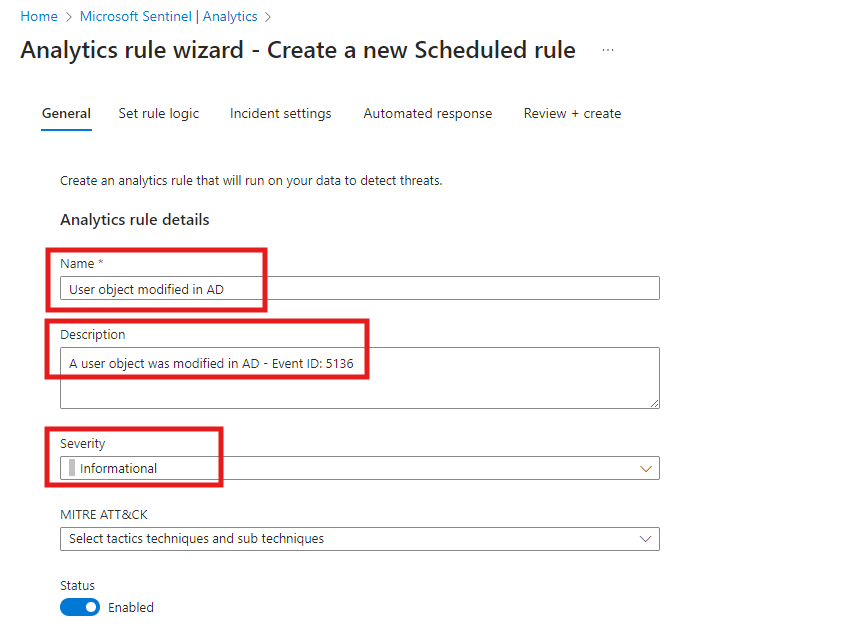The height and width of the screenshot is (632, 845).
Task: Return to Microsoft Sentinel | Analytics breadcrumb
Action: [x=168, y=17]
